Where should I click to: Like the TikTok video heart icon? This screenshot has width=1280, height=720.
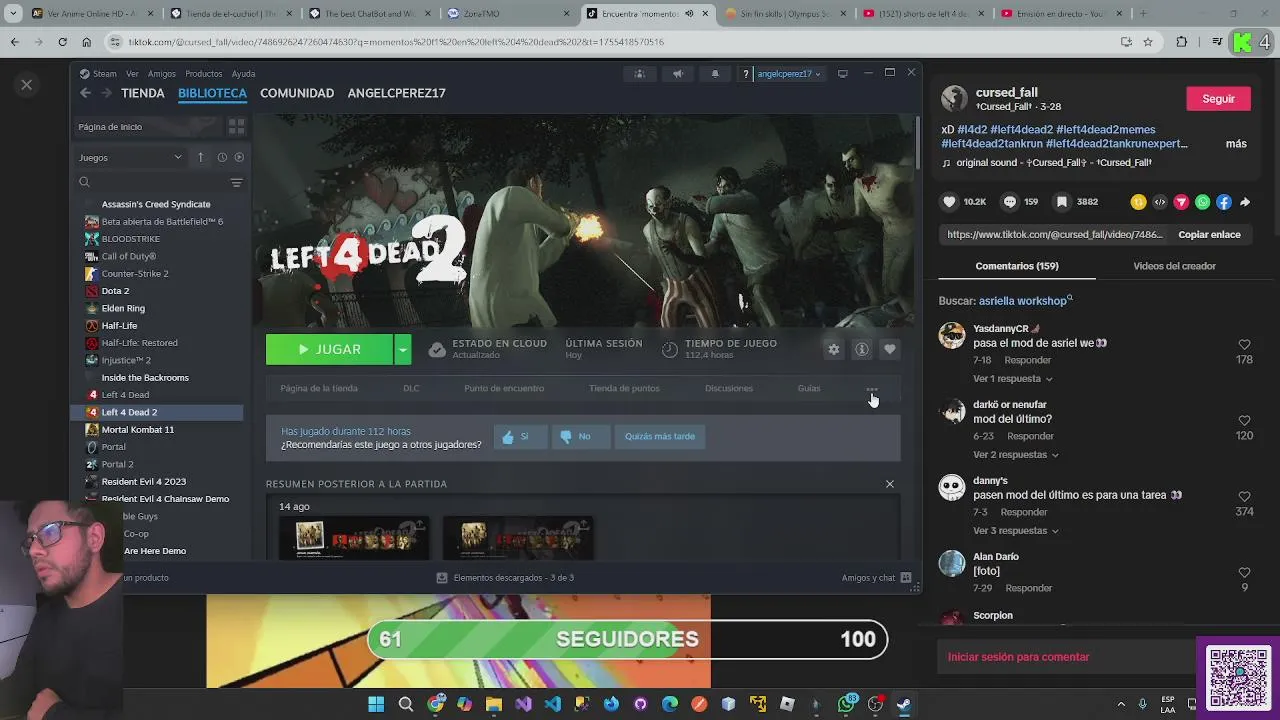click(x=949, y=202)
